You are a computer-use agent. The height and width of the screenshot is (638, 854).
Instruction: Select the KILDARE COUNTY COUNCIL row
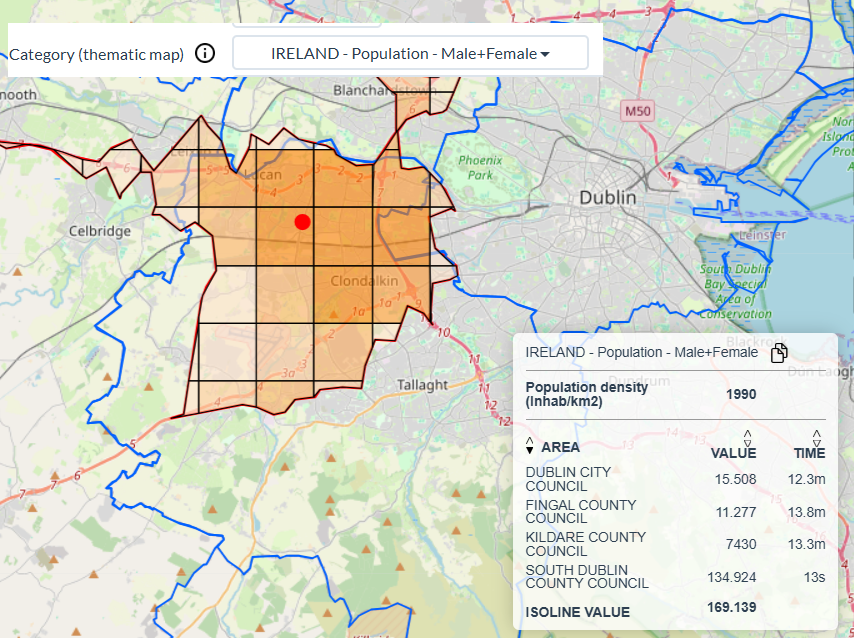[675, 544]
